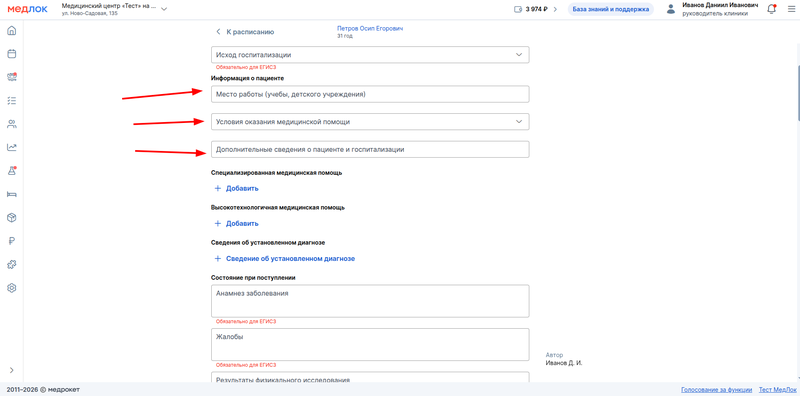Click the user avatar icon
This screenshot has height=396, width=800.
click(x=671, y=9)
